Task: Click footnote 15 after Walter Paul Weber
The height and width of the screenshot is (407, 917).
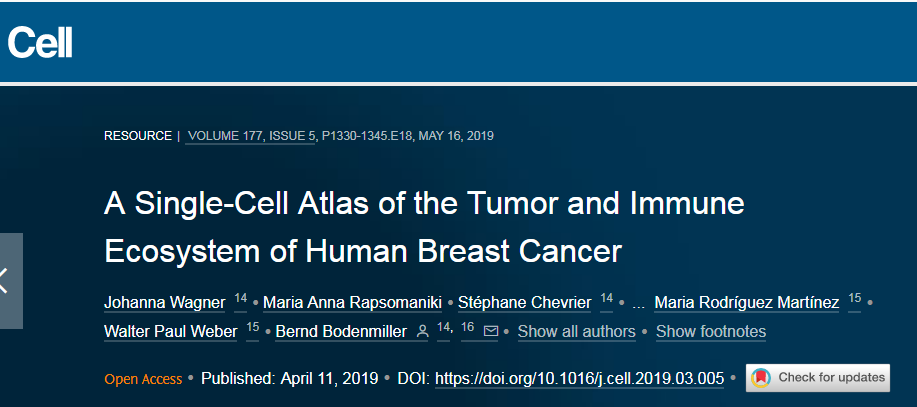Action: 253,327
